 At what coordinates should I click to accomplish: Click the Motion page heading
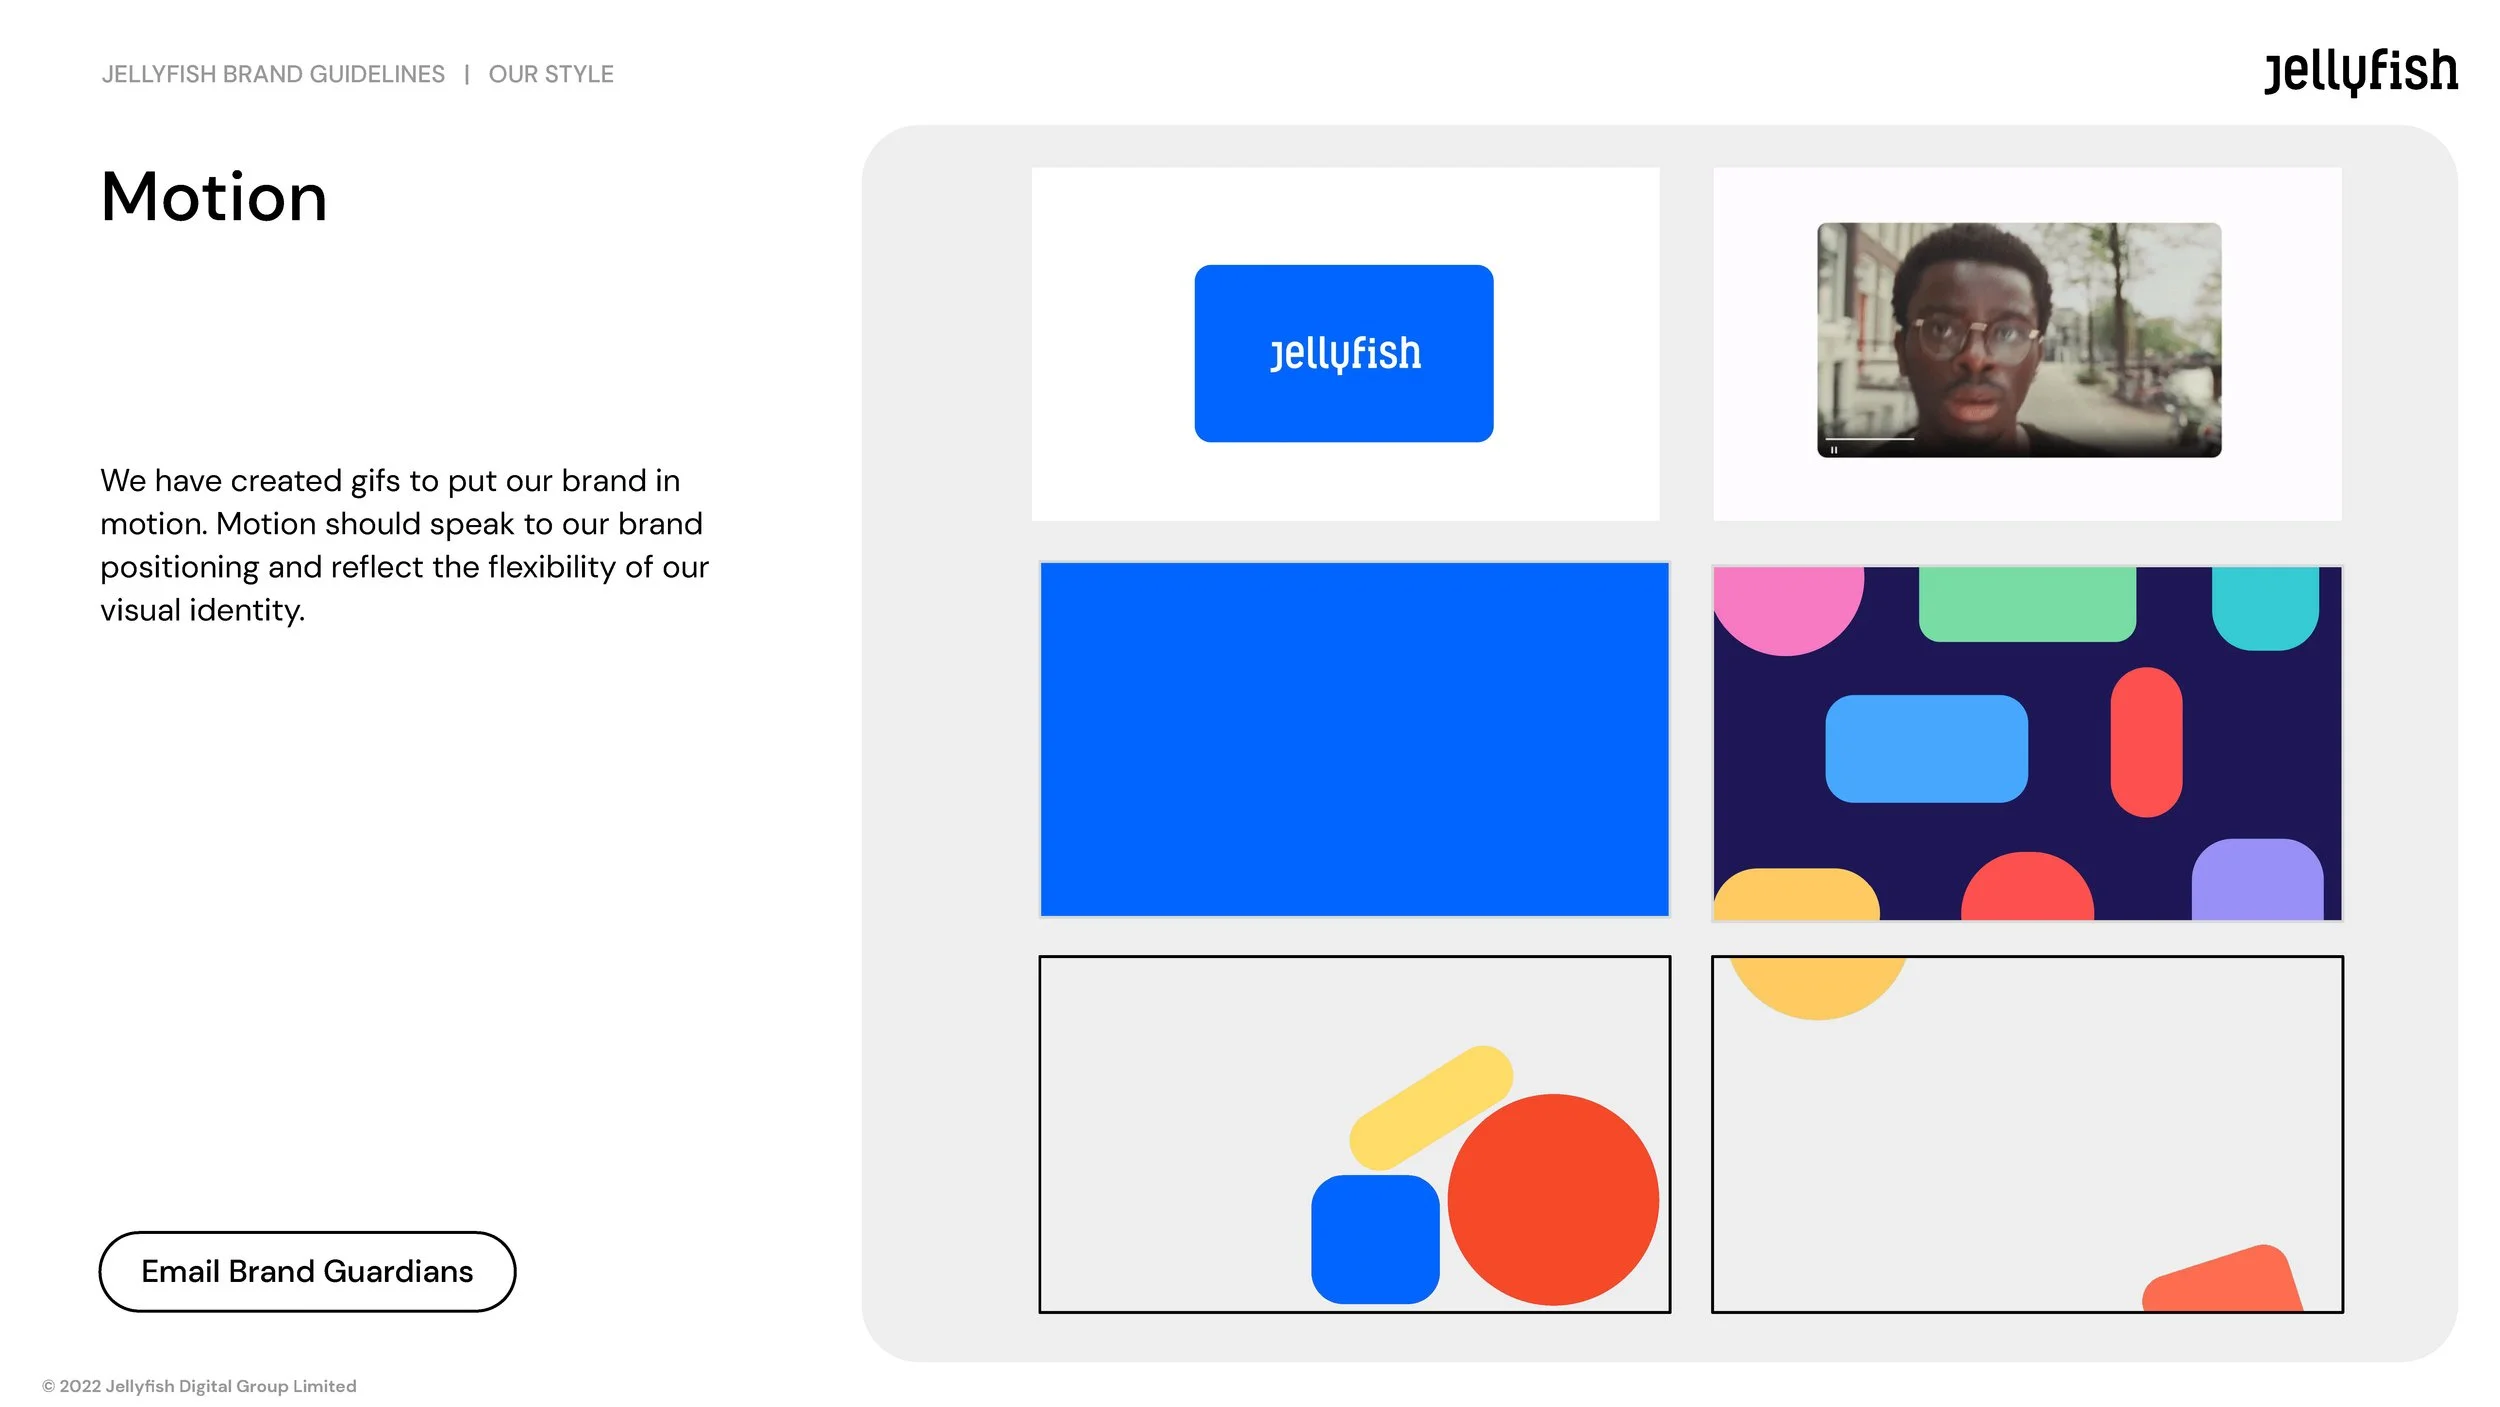[214, 197]
